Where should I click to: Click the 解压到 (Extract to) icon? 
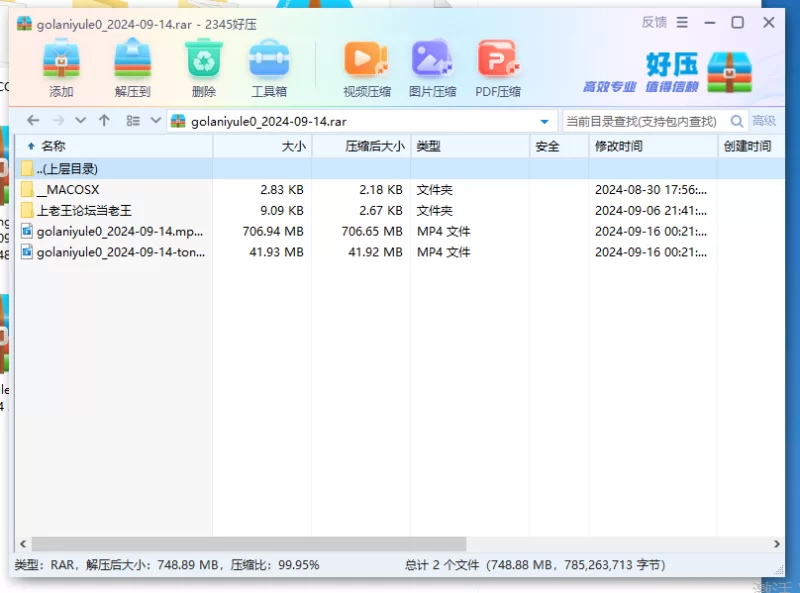click(133, 59)
